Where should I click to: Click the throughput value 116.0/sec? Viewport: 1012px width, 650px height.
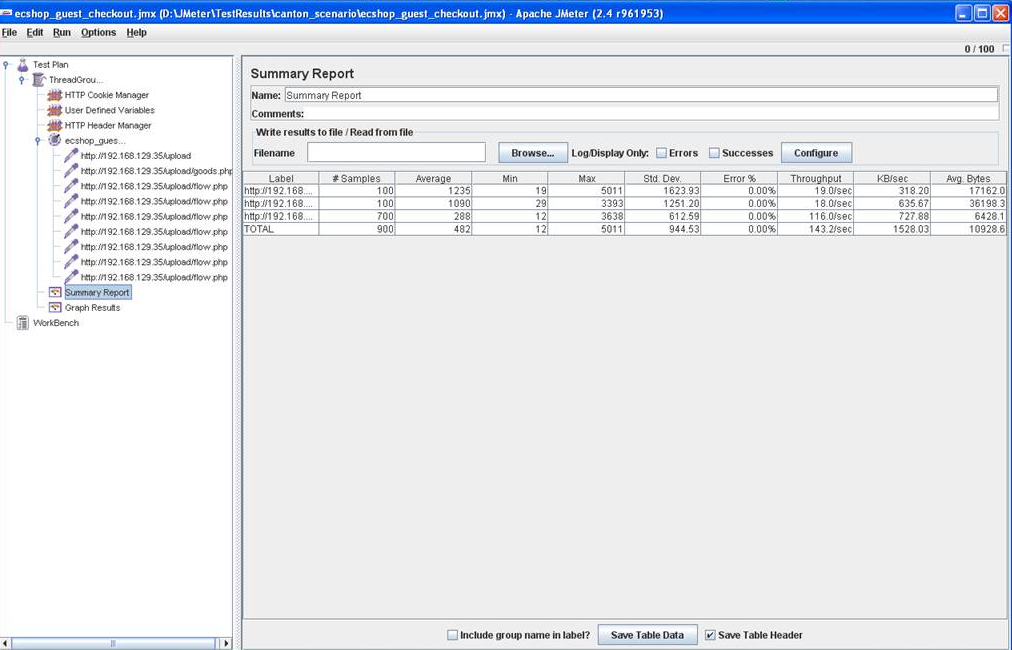816,216
